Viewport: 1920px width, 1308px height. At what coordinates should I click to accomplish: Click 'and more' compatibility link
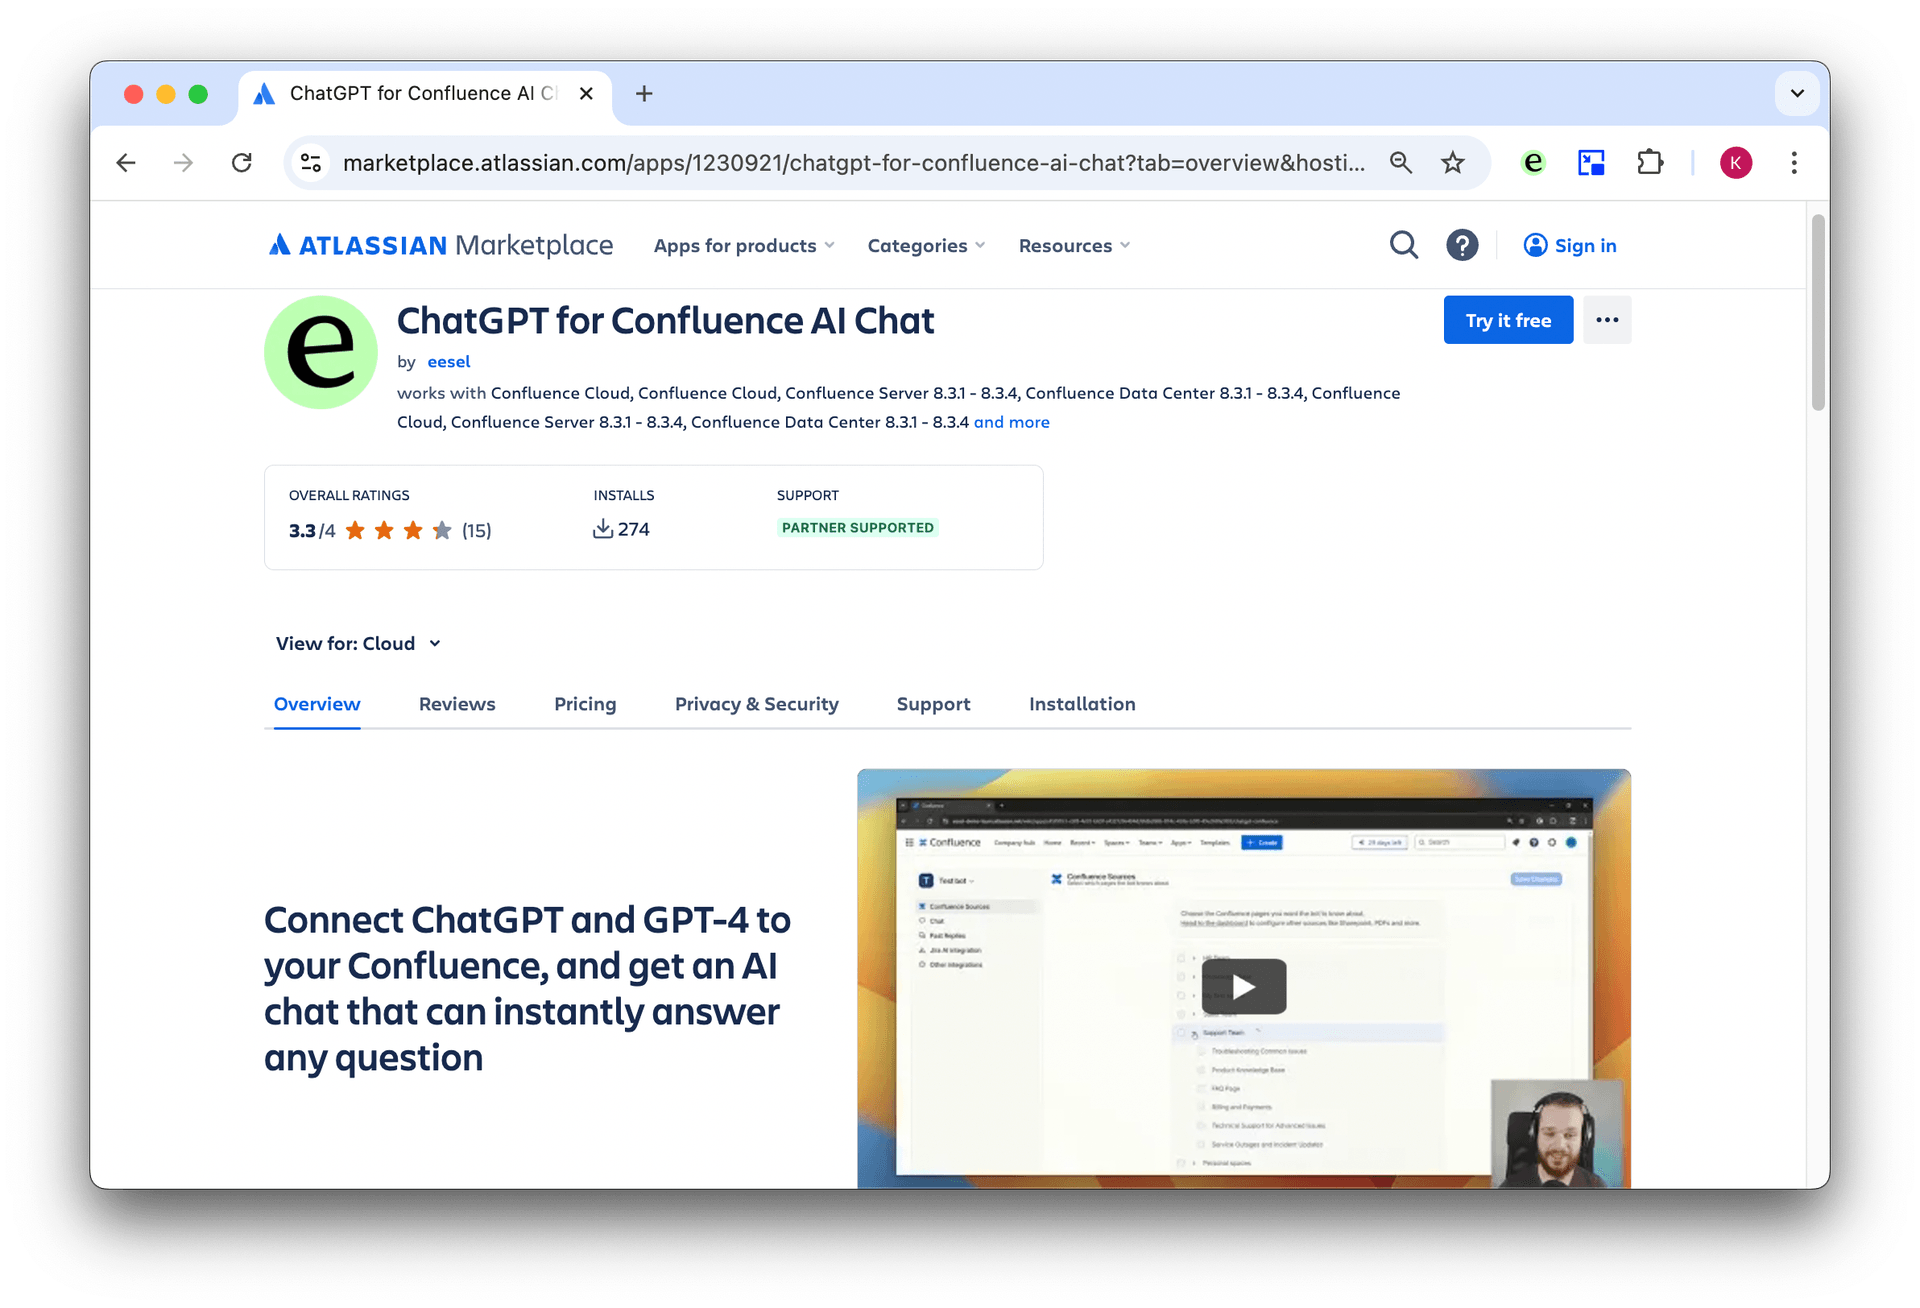(1012, 423)
